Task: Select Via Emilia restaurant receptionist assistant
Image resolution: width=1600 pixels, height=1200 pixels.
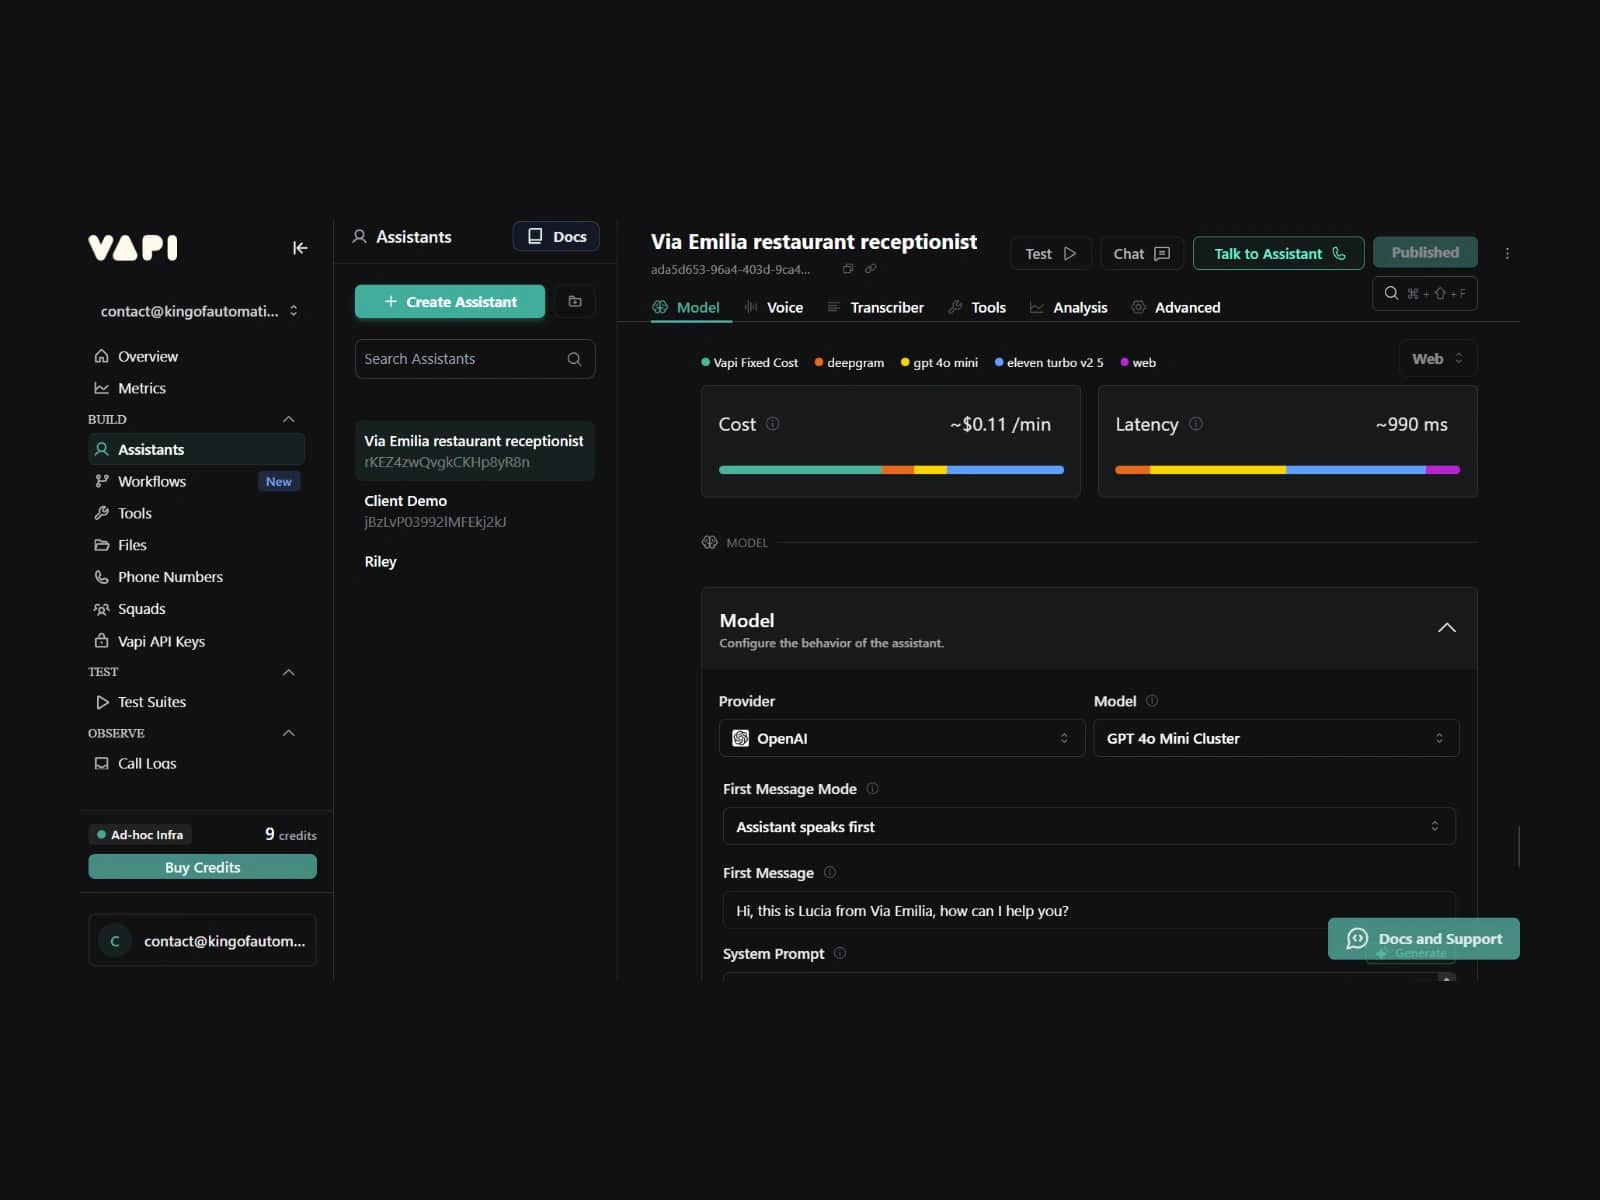Action: click(475, 451)
